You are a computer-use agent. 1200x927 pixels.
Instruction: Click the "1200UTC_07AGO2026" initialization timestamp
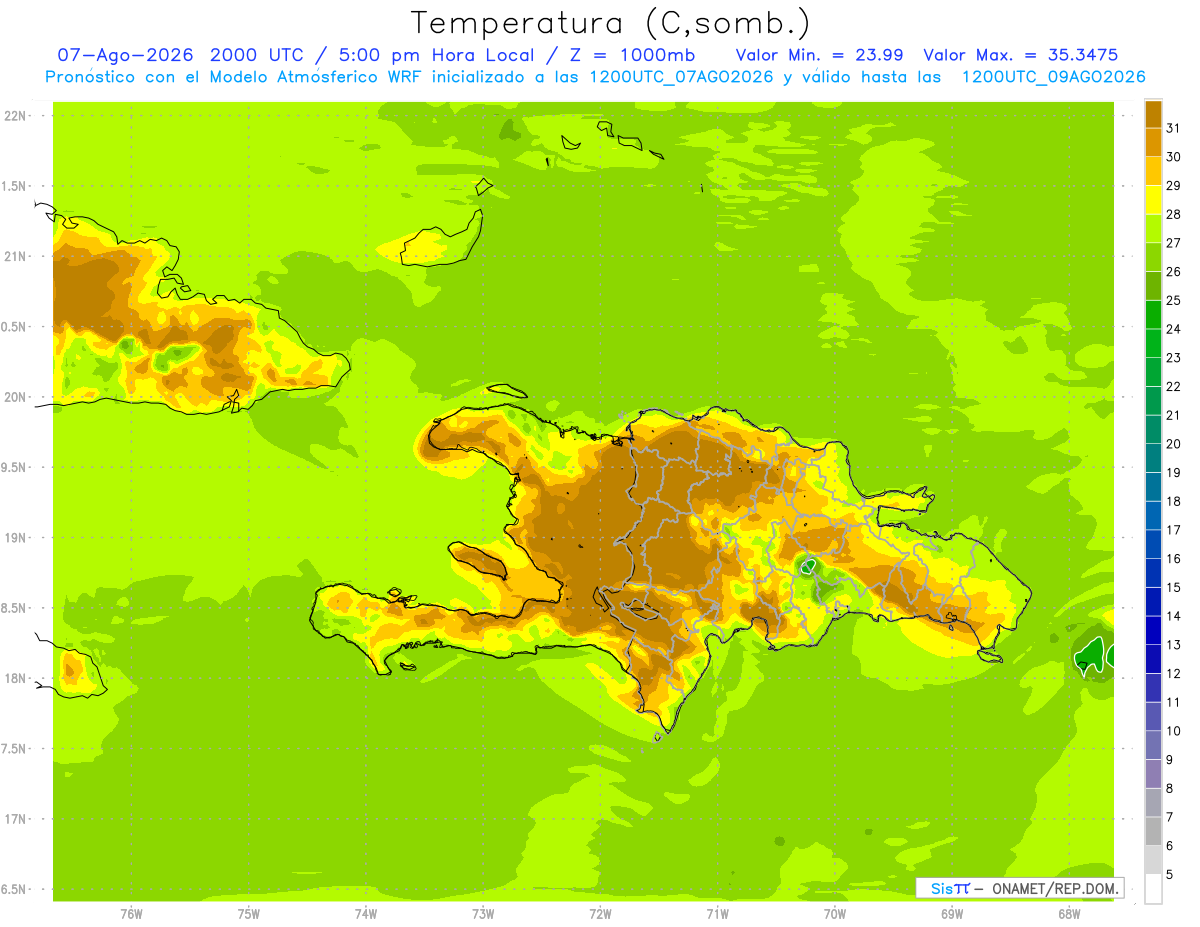(x=682, y=77)
